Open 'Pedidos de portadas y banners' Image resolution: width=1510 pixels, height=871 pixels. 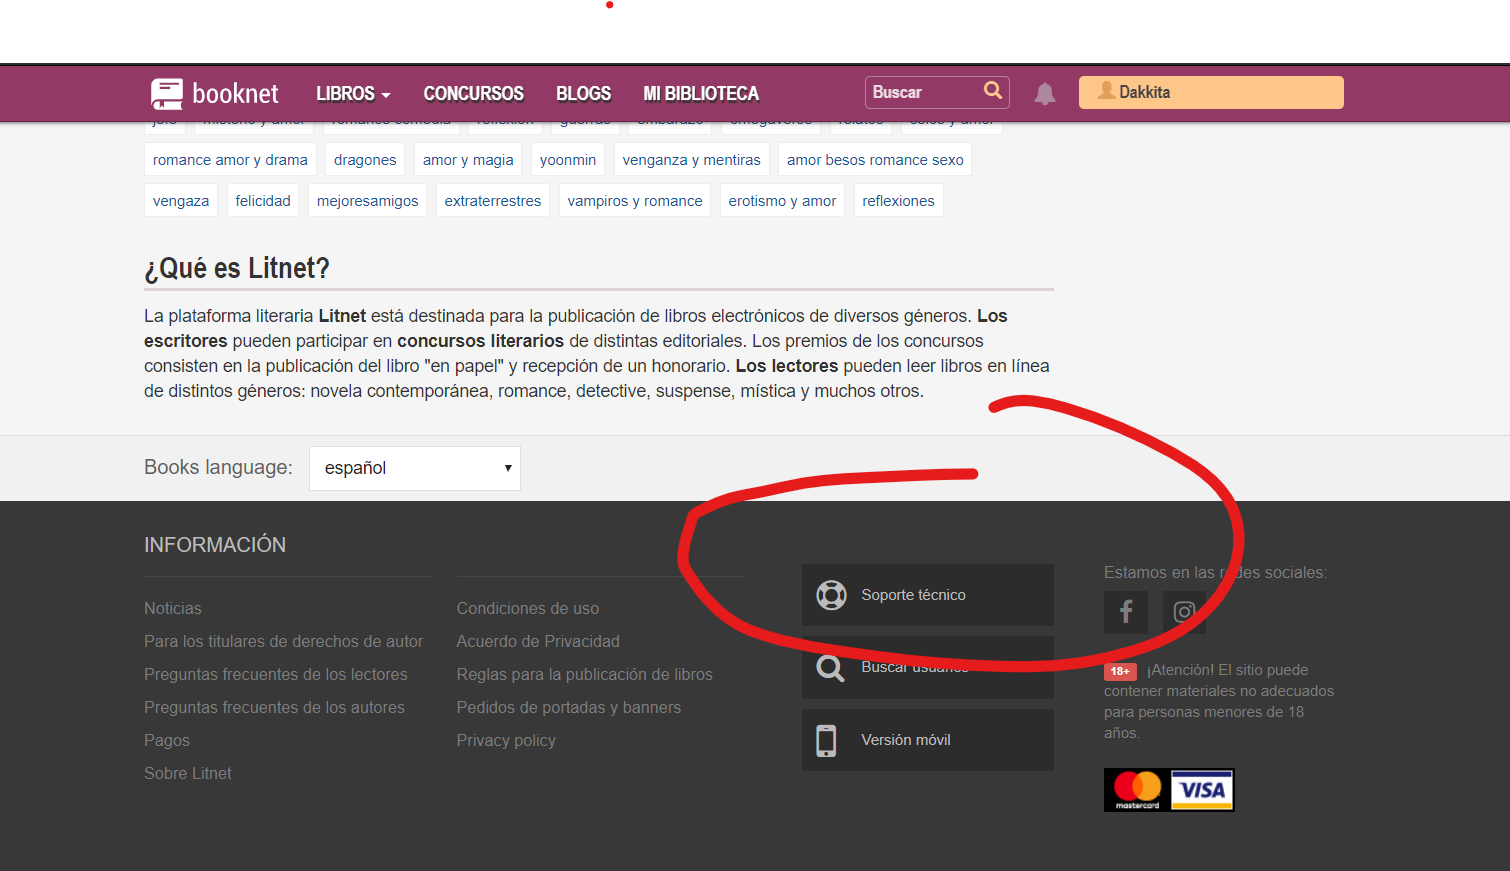(x=569, y=707)
